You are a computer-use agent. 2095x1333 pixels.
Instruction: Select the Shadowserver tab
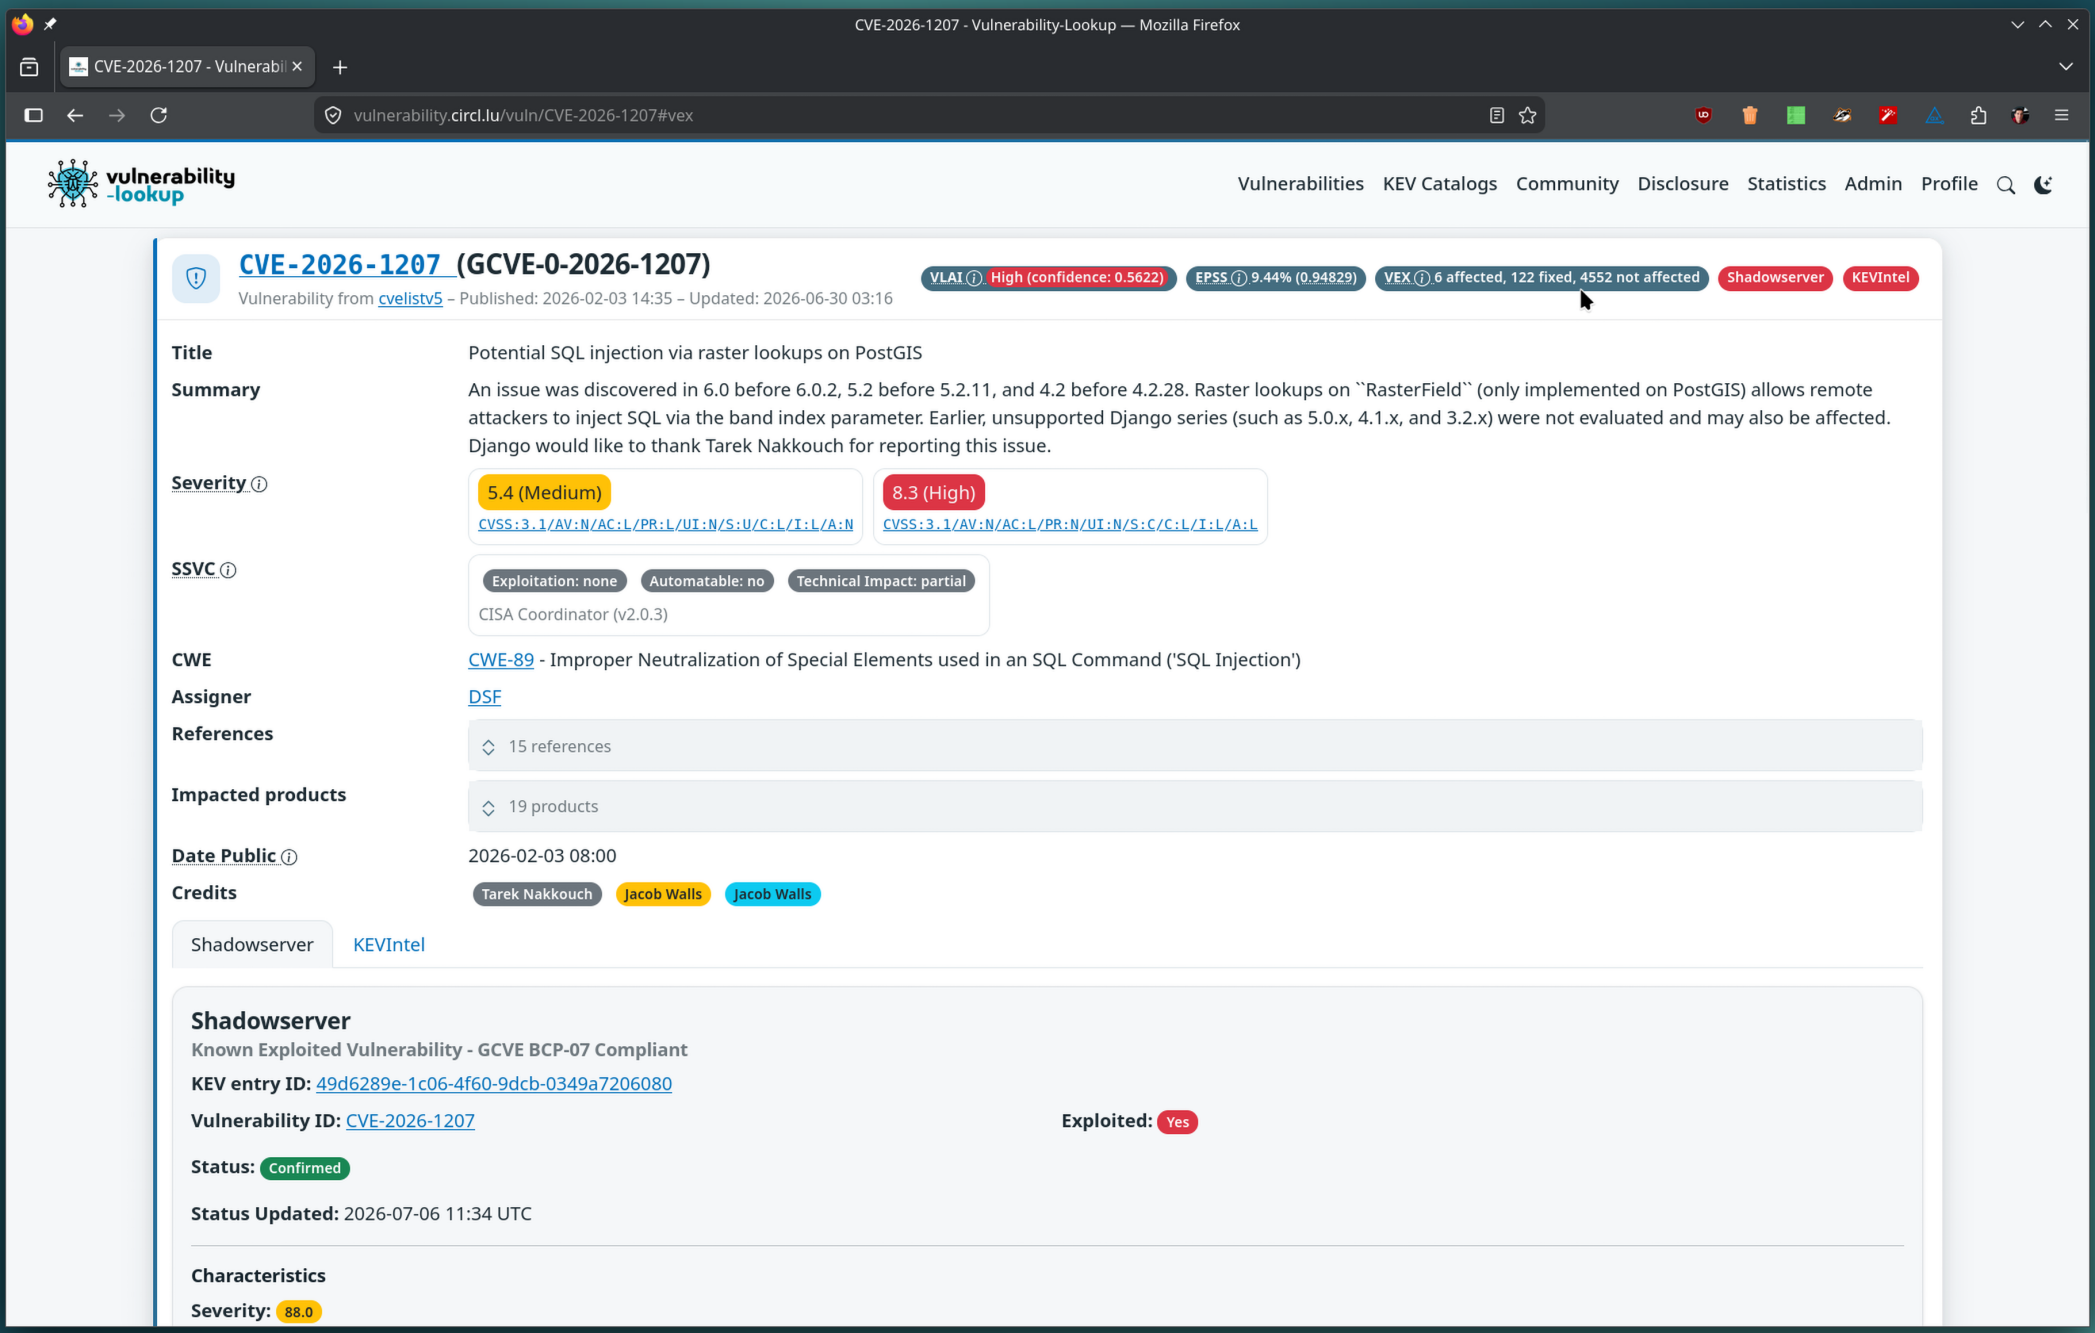point(252,945)
